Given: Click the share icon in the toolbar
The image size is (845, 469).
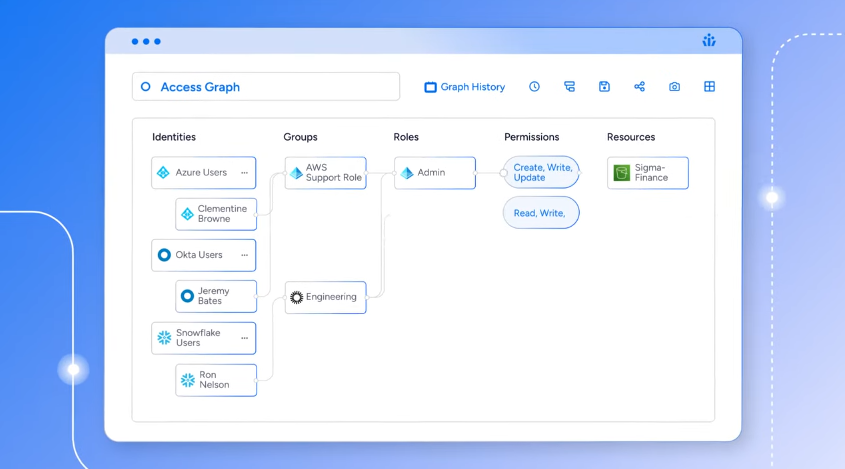Looking at the screenshot, I should coord(639,87).
